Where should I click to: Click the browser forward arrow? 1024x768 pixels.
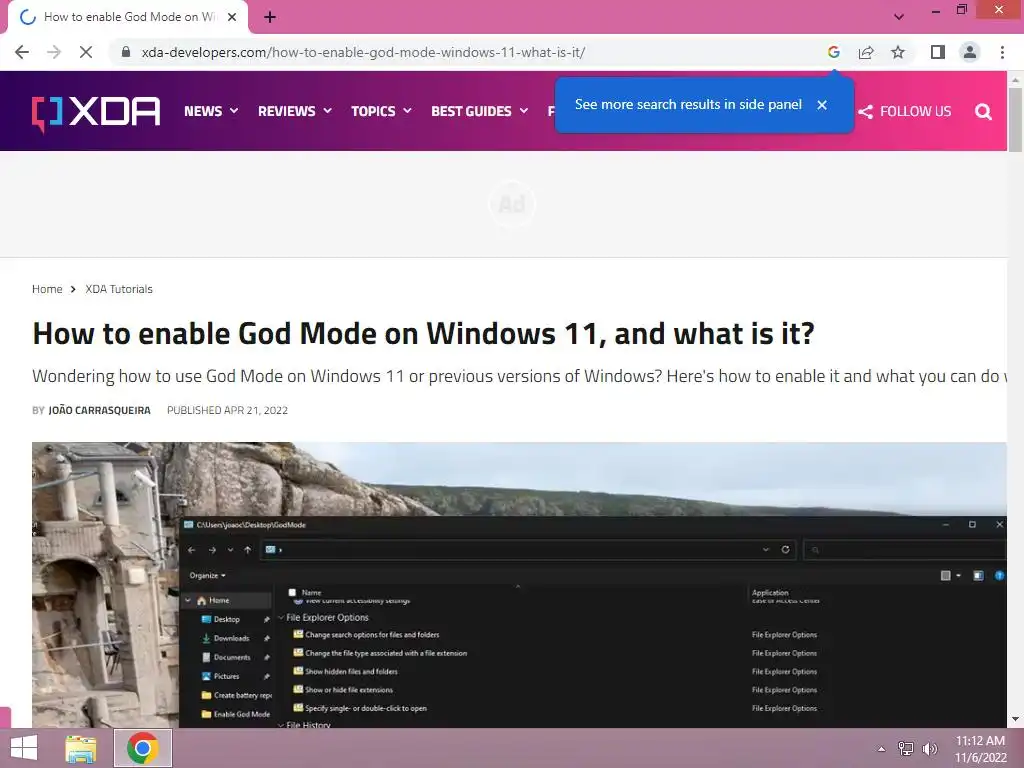click(x=54, y=52)
